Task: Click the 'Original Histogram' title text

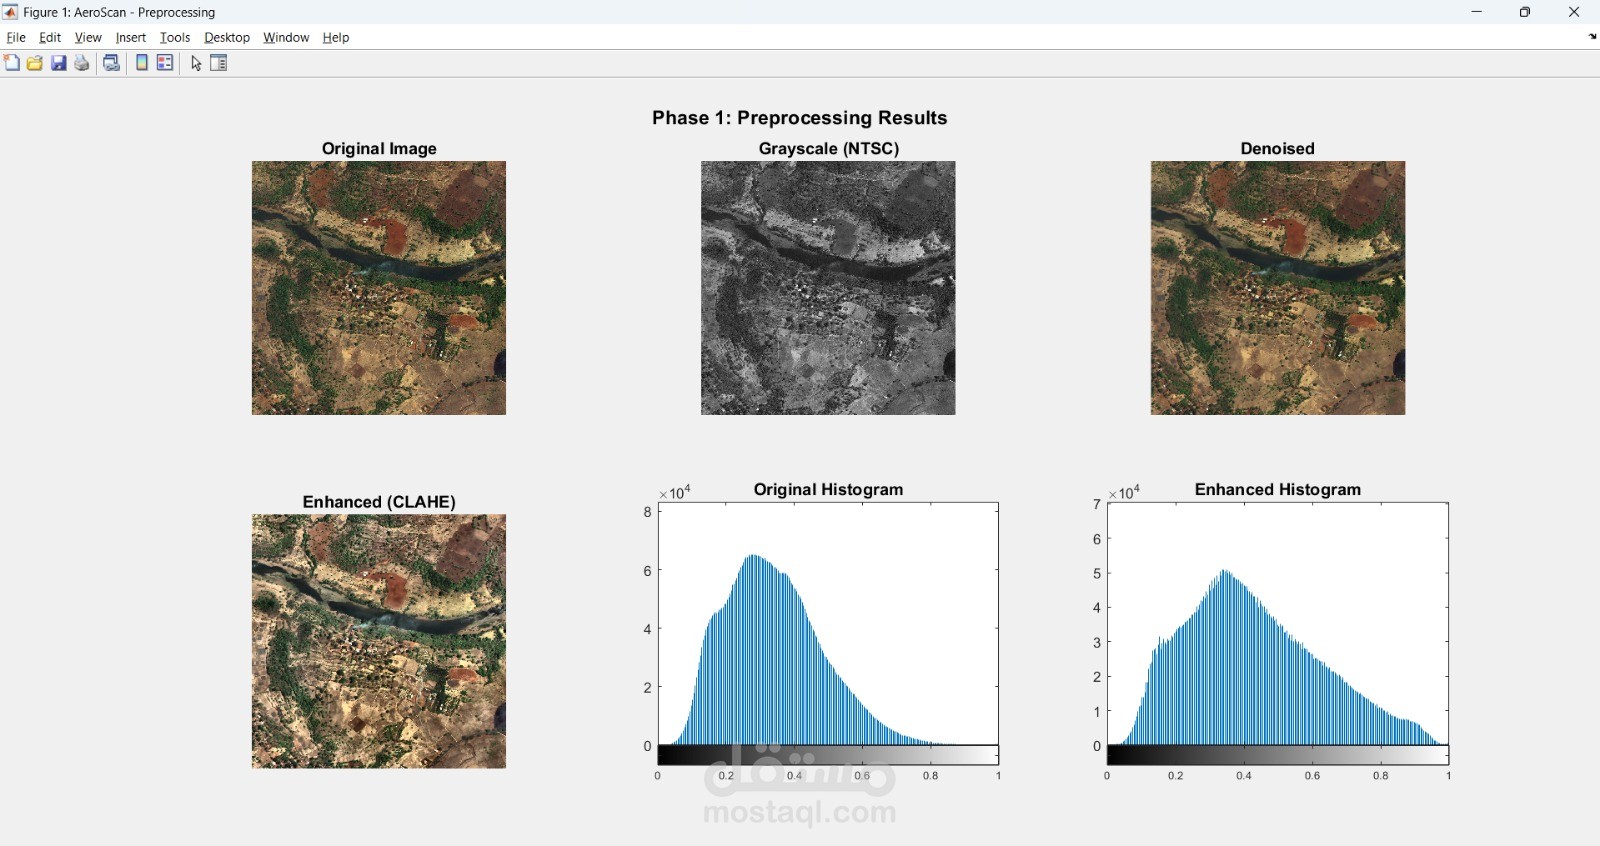Action: 829,490
